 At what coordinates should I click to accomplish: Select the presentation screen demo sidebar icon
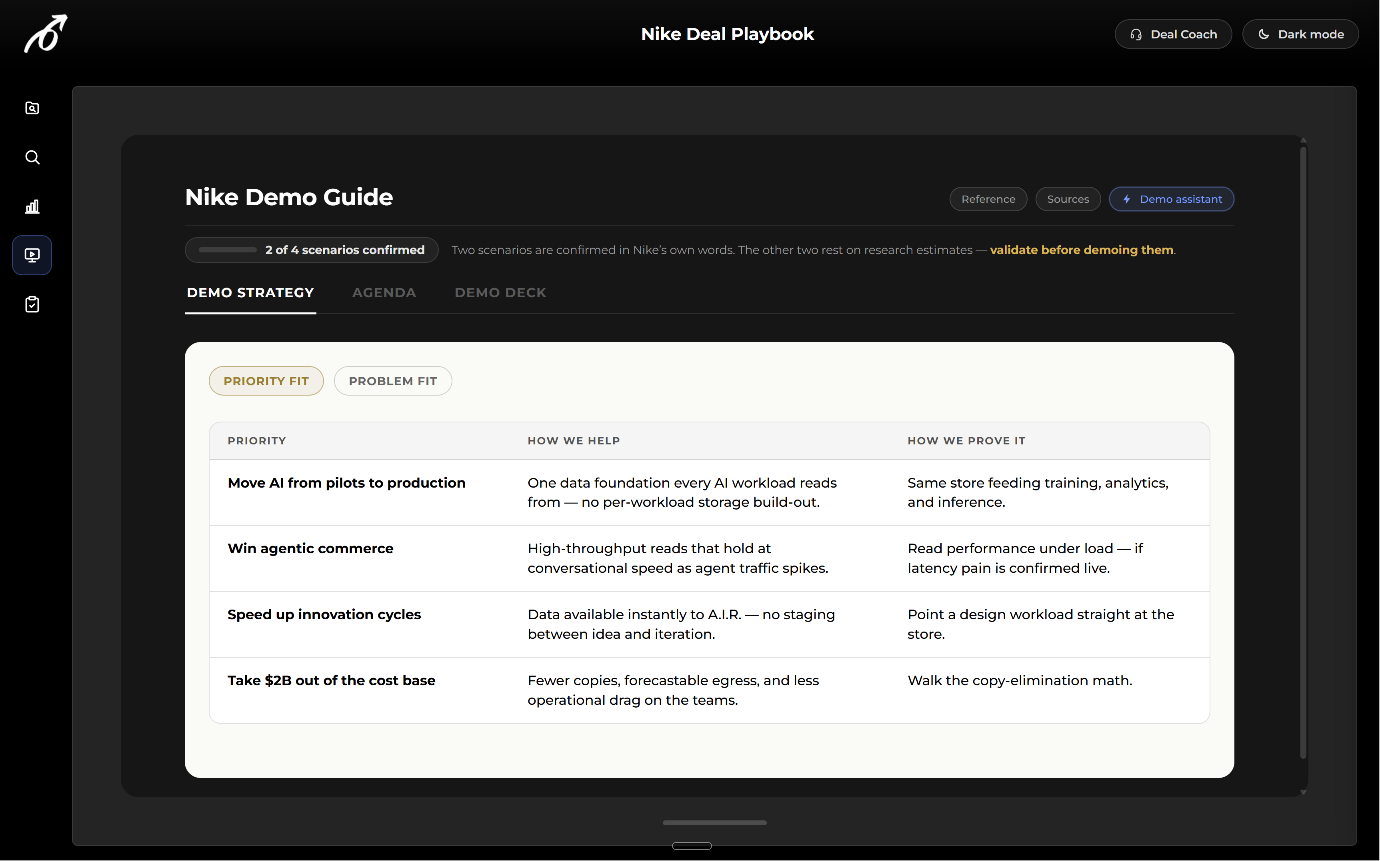point(32,255)
